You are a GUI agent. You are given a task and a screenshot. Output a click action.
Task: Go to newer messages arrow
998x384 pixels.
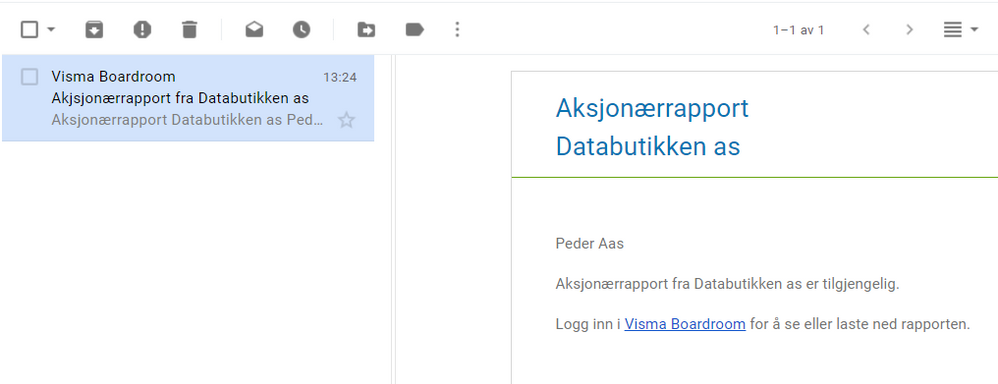pos(866,29)
